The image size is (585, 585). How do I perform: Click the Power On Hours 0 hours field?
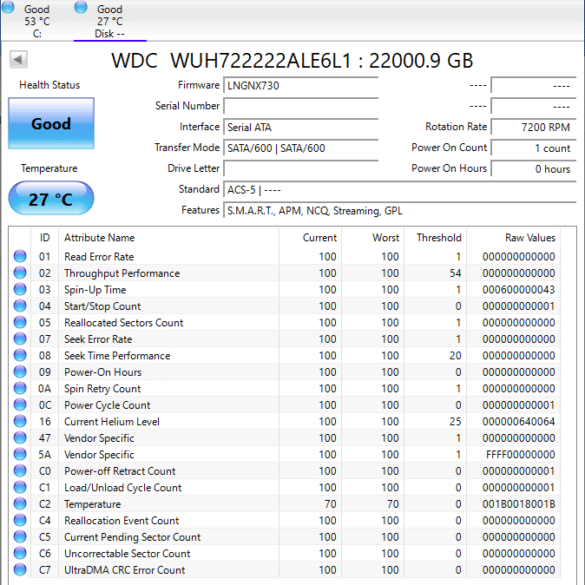click(534, 169)
